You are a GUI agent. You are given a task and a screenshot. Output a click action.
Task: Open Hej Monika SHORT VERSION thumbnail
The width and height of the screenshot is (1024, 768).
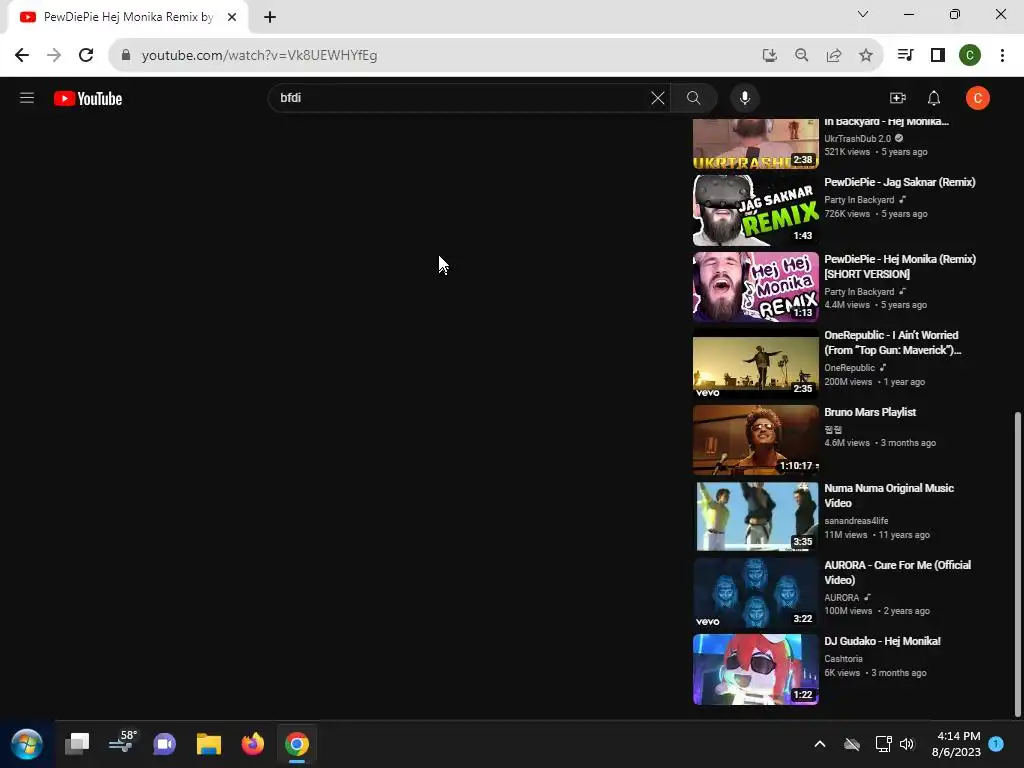pos(756,287)
